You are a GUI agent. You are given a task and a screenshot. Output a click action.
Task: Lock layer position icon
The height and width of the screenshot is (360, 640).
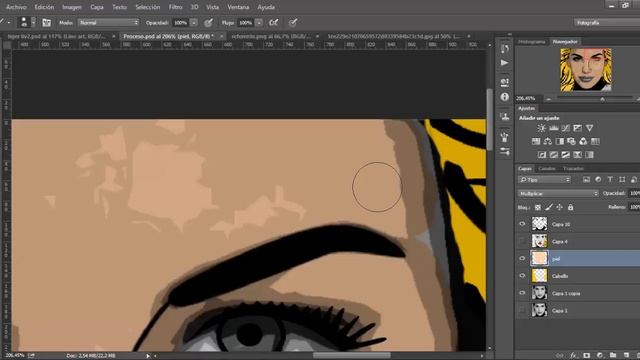560,207
